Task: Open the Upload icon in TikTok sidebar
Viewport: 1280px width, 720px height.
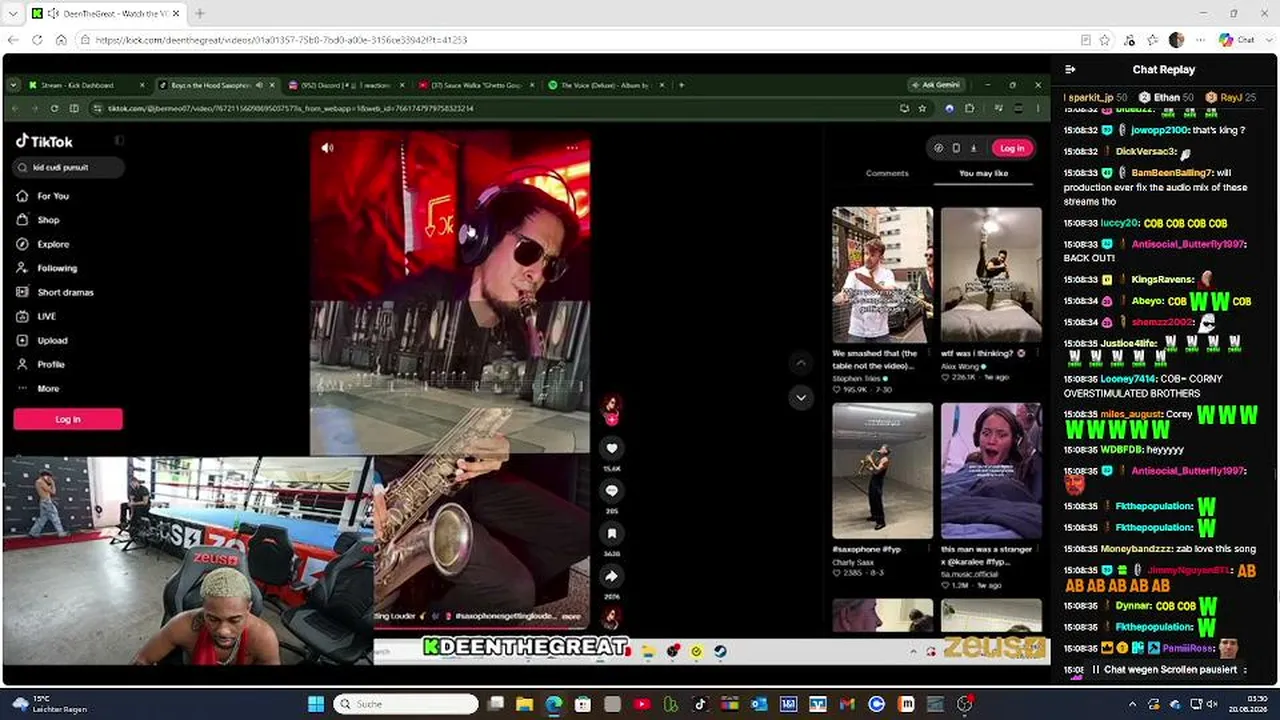Action: pos(22,340)
